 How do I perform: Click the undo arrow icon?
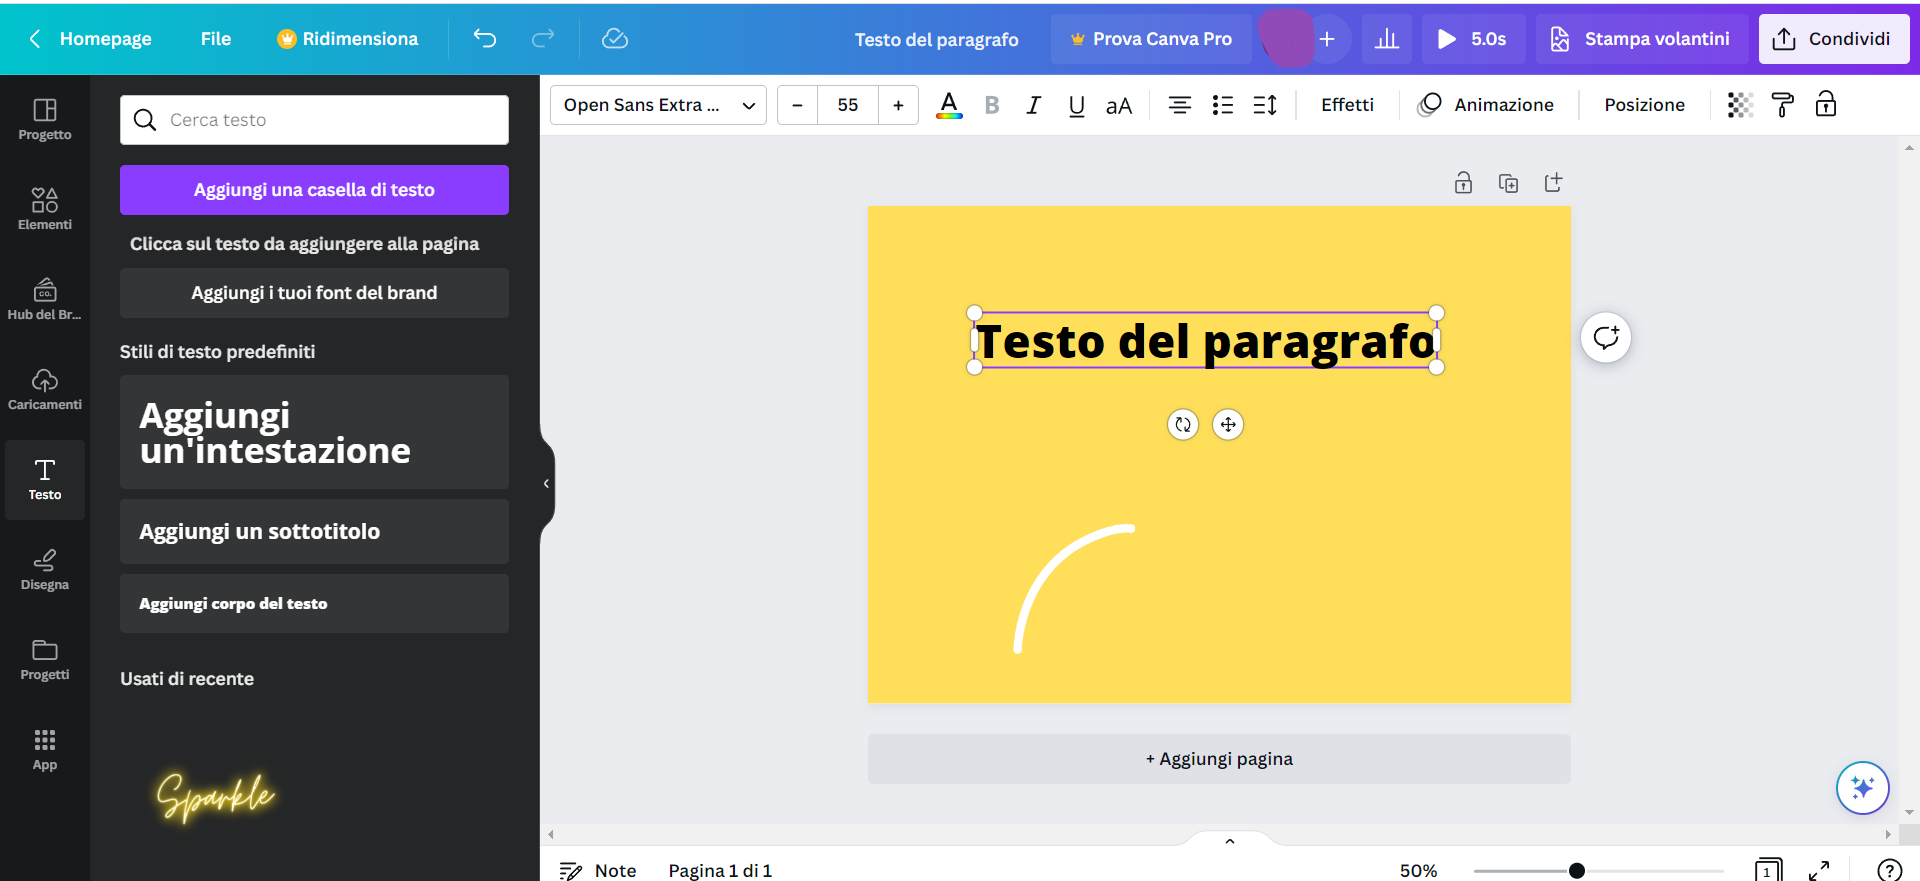485,39
